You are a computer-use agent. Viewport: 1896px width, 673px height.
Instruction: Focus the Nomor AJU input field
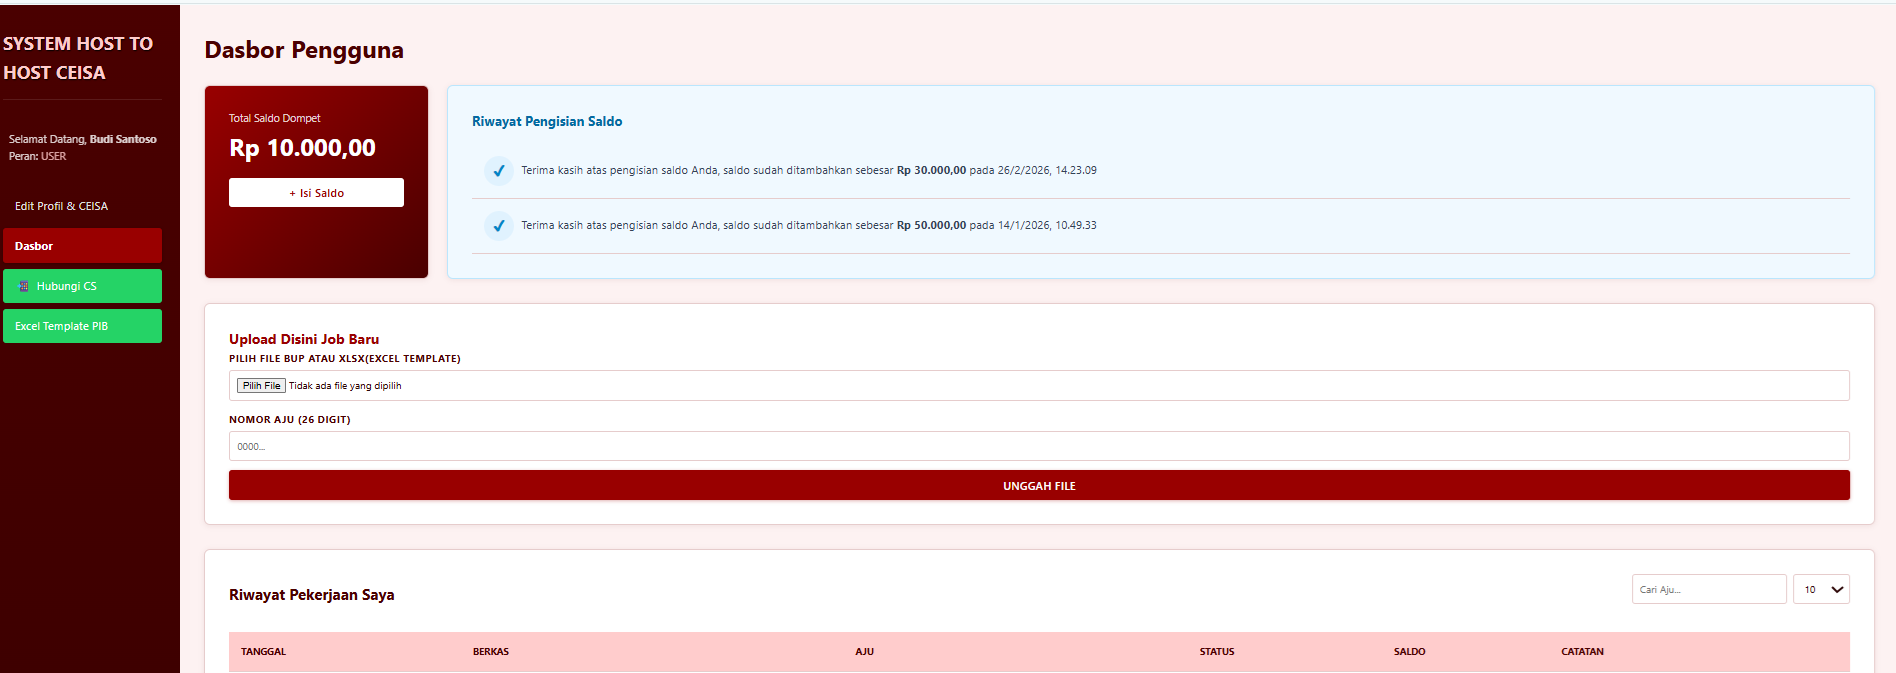(x=1038, y=446)
